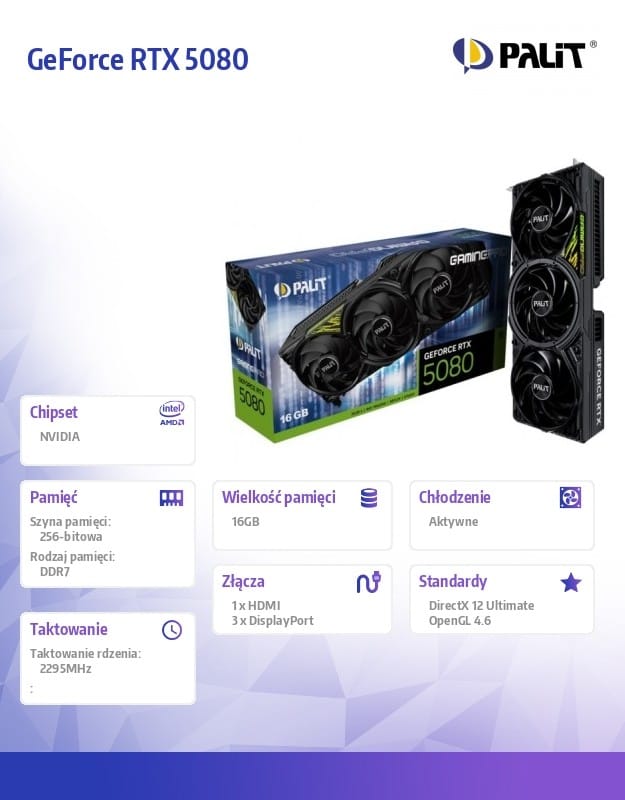Click the product box image of RTX 5080
This screenshot has width=625, height=800.
(x=366, y=336)
